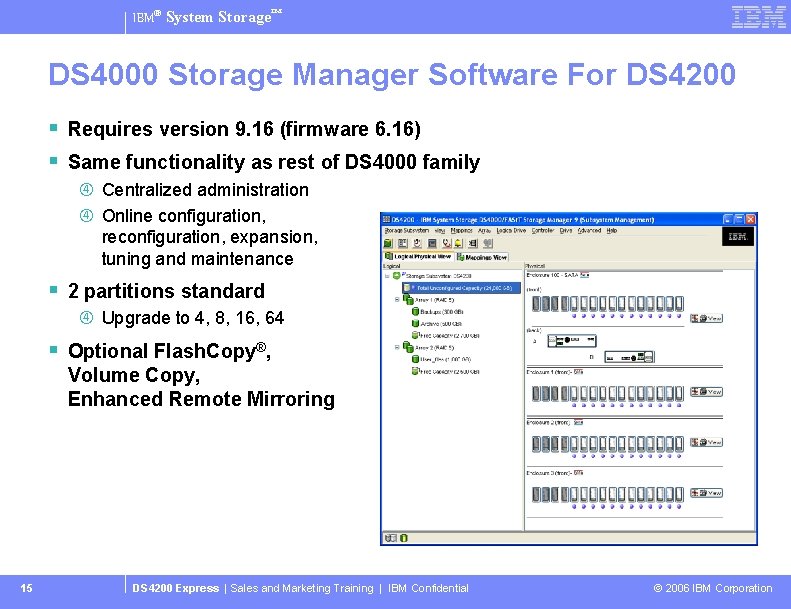Click the window icon in the title bar
Image resolution: width=791 pixels, height=609 pixels.
(386, 219)
